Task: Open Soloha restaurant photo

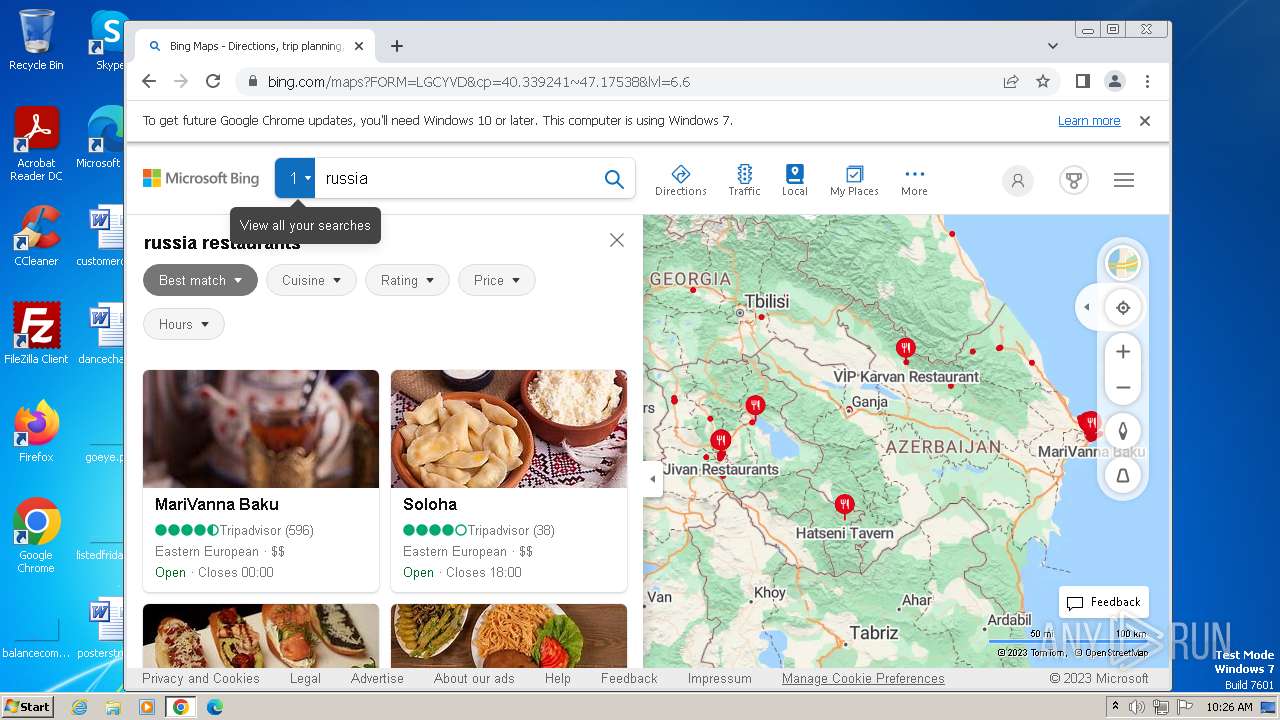Action: click(x=509, y=429)
